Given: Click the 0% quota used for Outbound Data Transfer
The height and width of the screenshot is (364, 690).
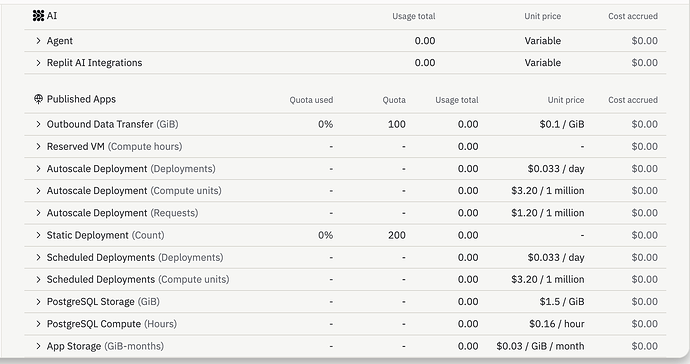Looking at the screenshot, I should [325, 125].
